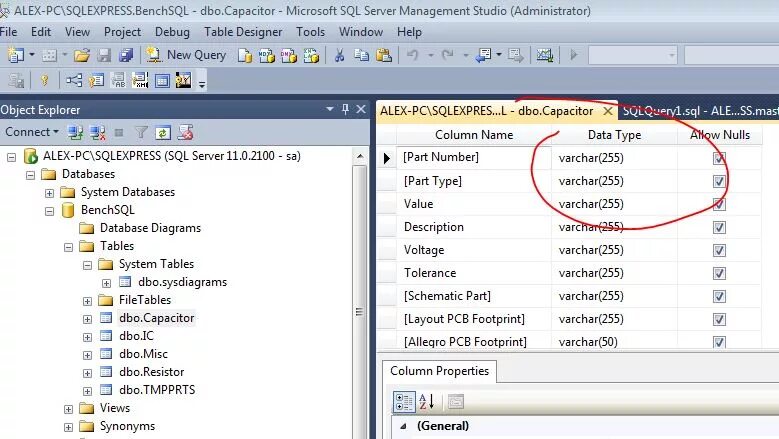Click the Generate Change Script icon
The height and width of the screenshot is (439, 779).
tap(15, 80)
